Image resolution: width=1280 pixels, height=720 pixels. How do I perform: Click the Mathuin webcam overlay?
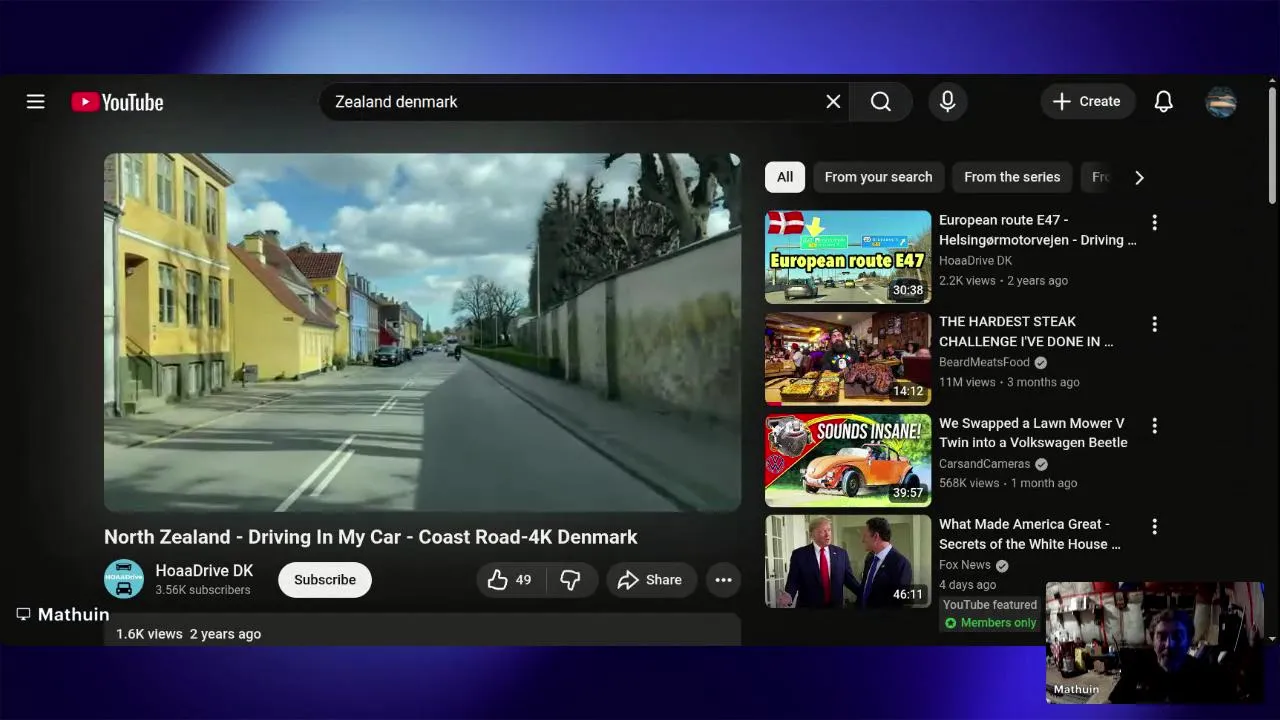(1154, 642)
